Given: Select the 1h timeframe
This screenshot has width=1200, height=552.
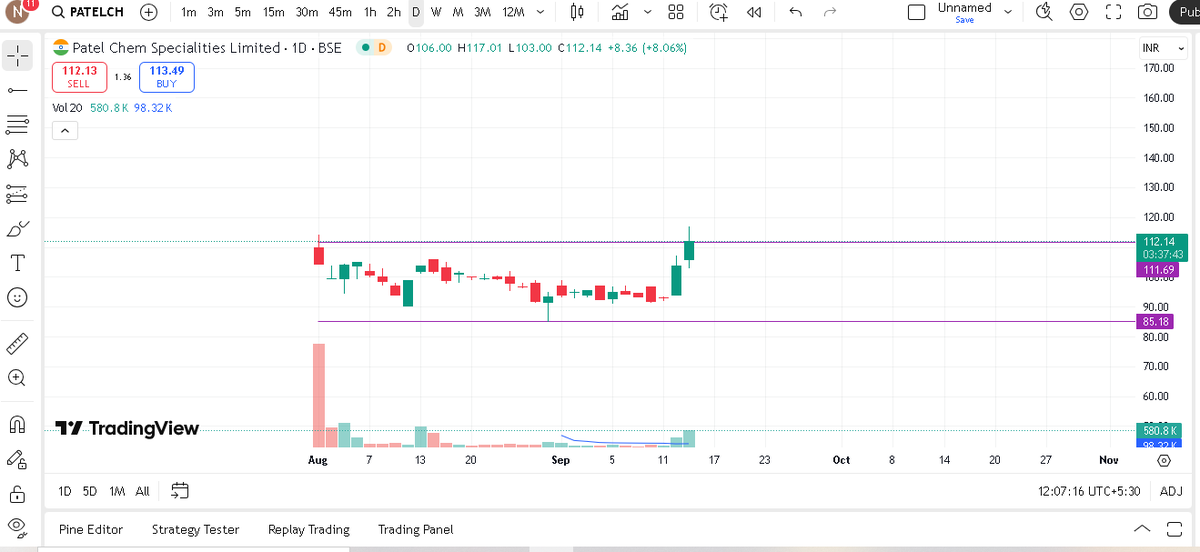Looking at the screenshot, I should 370,12.
